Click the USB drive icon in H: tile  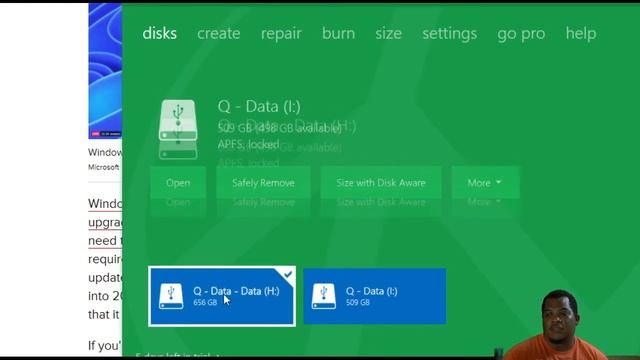(x=171, y=297)
